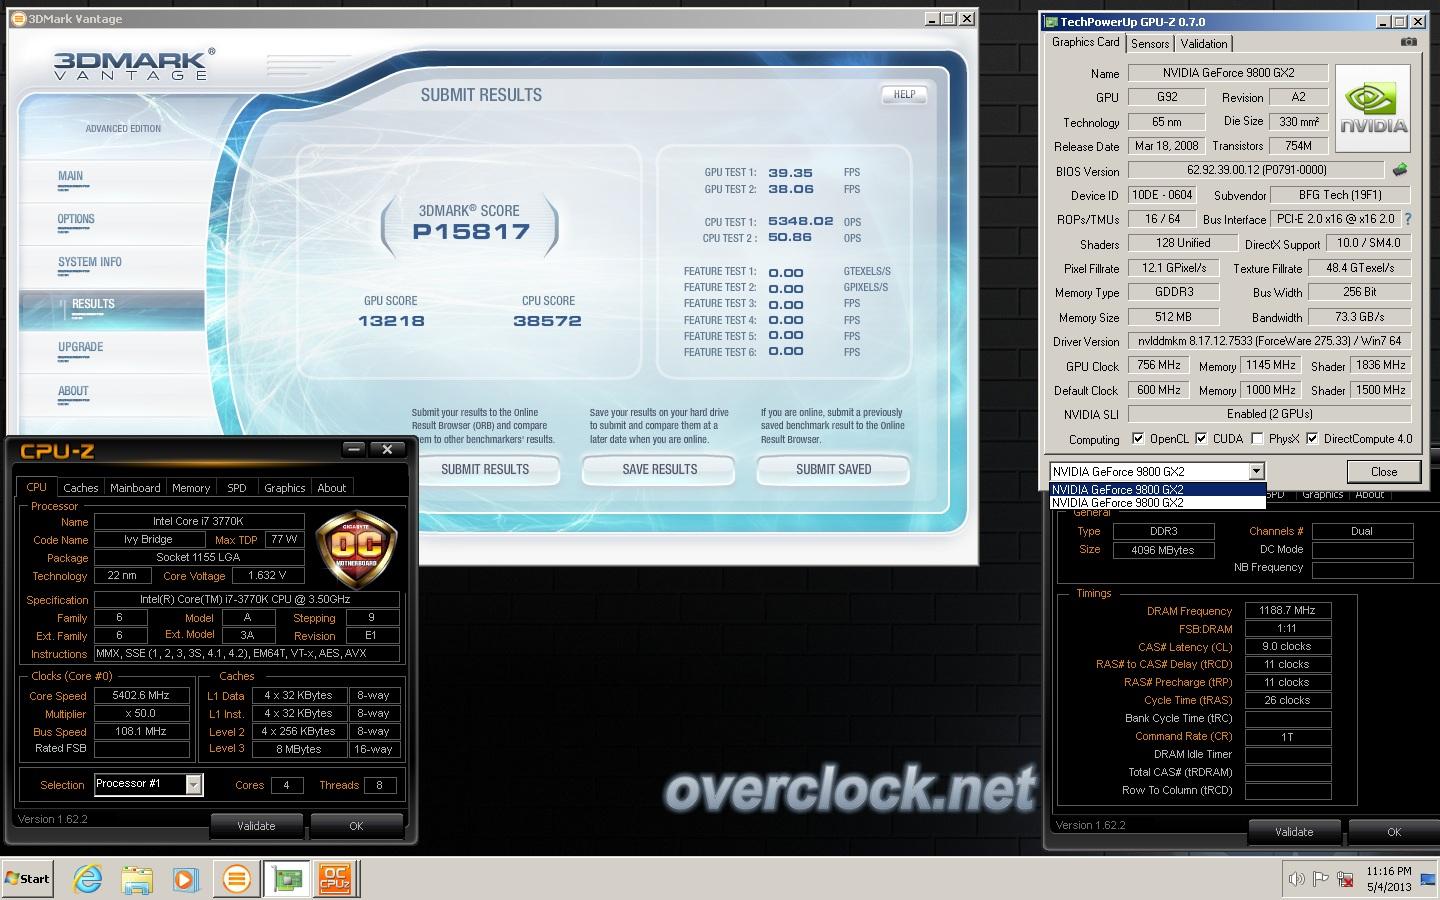Click the HELP button in 3DMark

click(904, 94)
